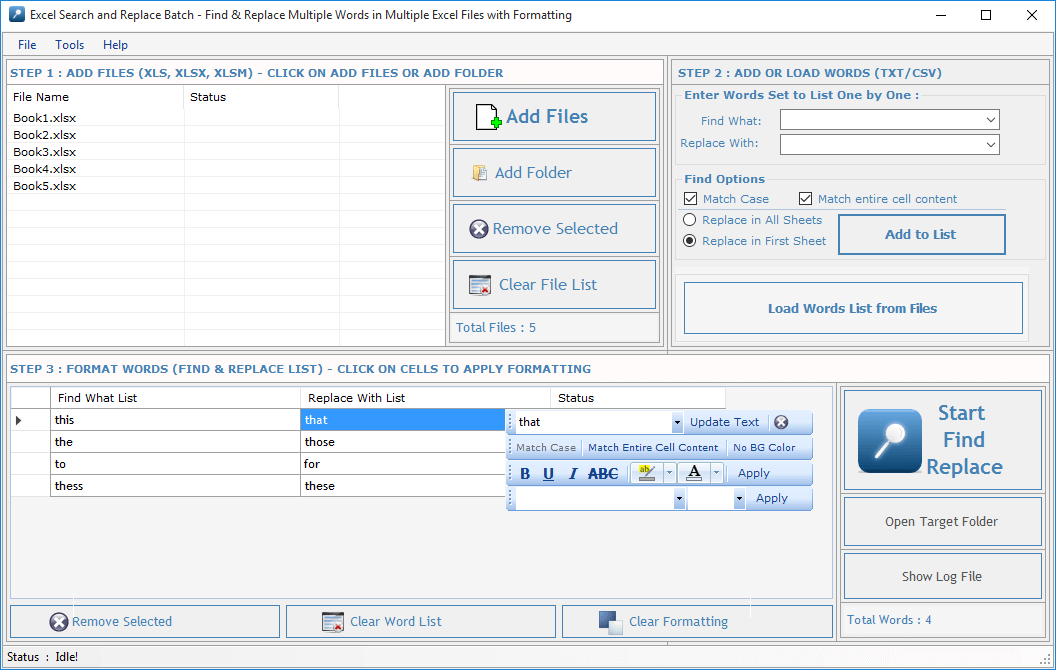Click the 'for' cell in Replace With List

pyautogui.click(x=403, y=464)
